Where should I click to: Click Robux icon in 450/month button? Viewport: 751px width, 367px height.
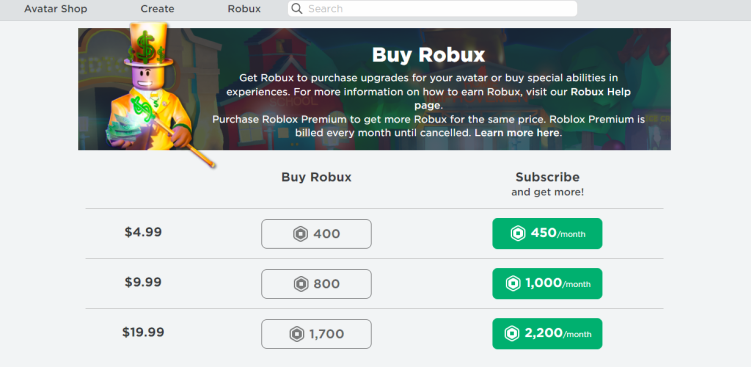pyautogui.click(x=518, y=234)
